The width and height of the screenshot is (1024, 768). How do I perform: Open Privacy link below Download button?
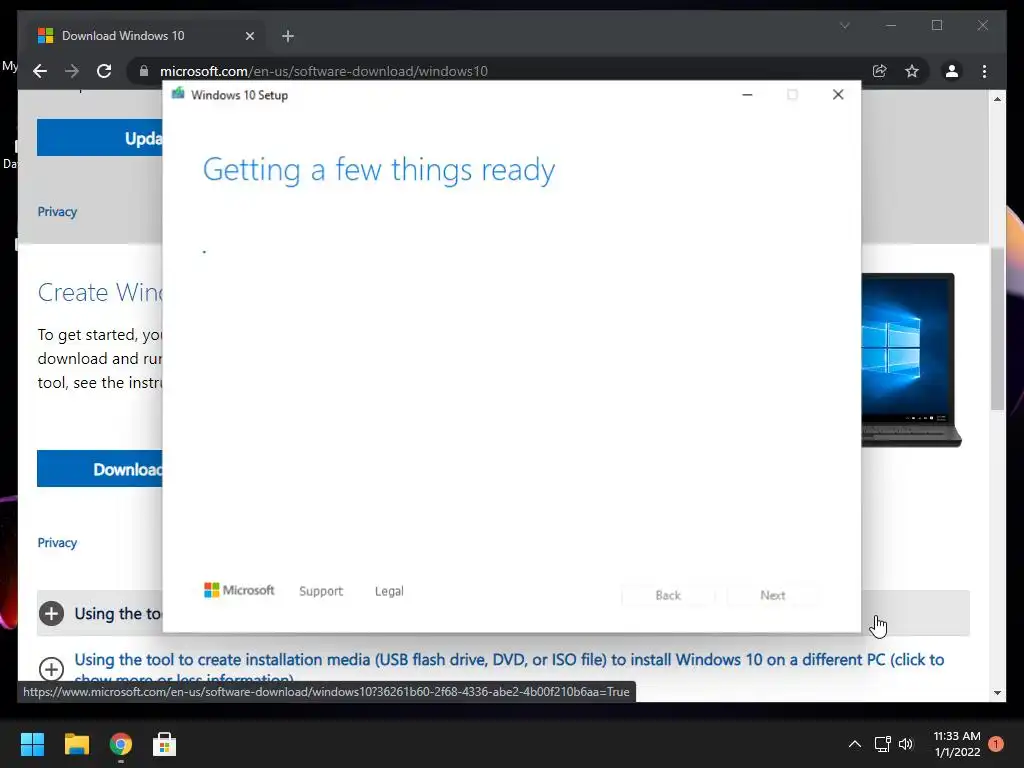point(57,543)
